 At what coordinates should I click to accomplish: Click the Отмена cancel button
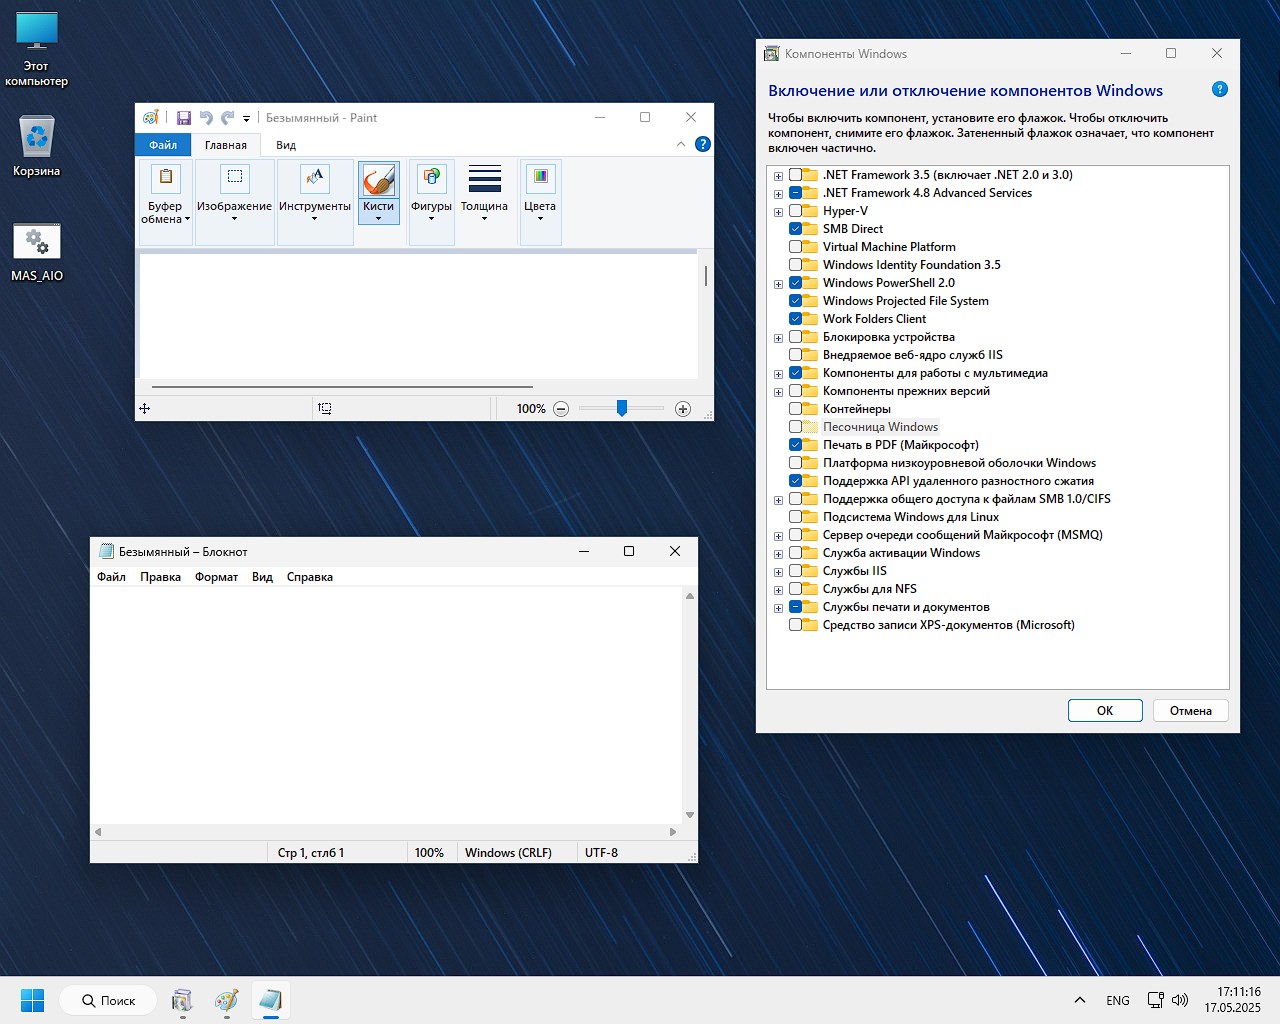click(x=1190, y=711)
